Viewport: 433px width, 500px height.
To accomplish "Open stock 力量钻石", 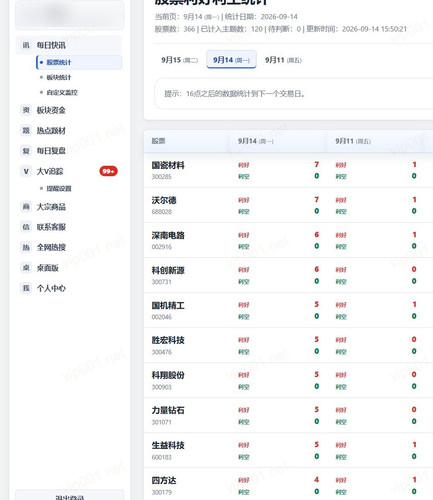I will tap(168, 410).
